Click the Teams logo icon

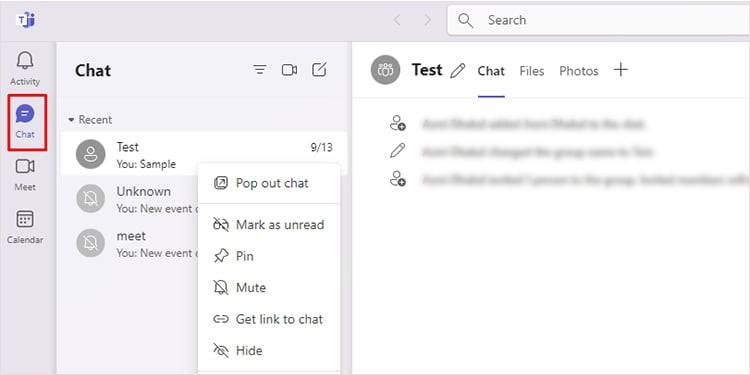coord(25,20)
